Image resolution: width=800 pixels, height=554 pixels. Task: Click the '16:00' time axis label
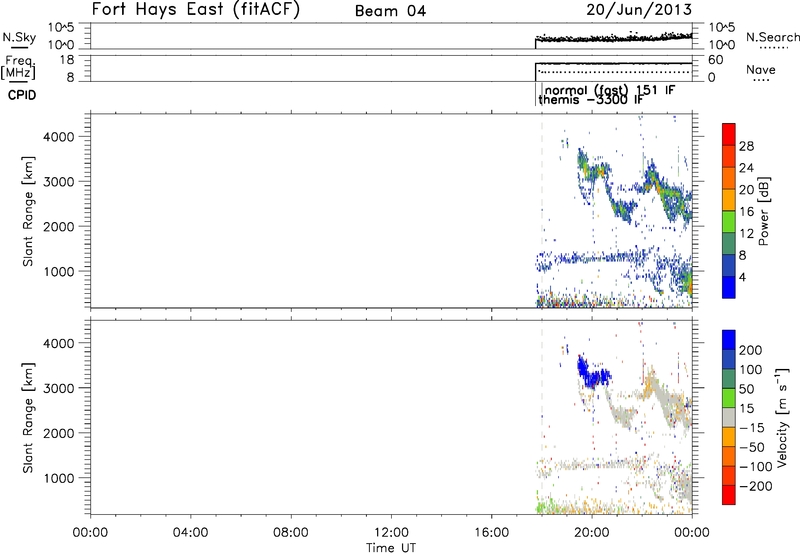coord(491,533)
